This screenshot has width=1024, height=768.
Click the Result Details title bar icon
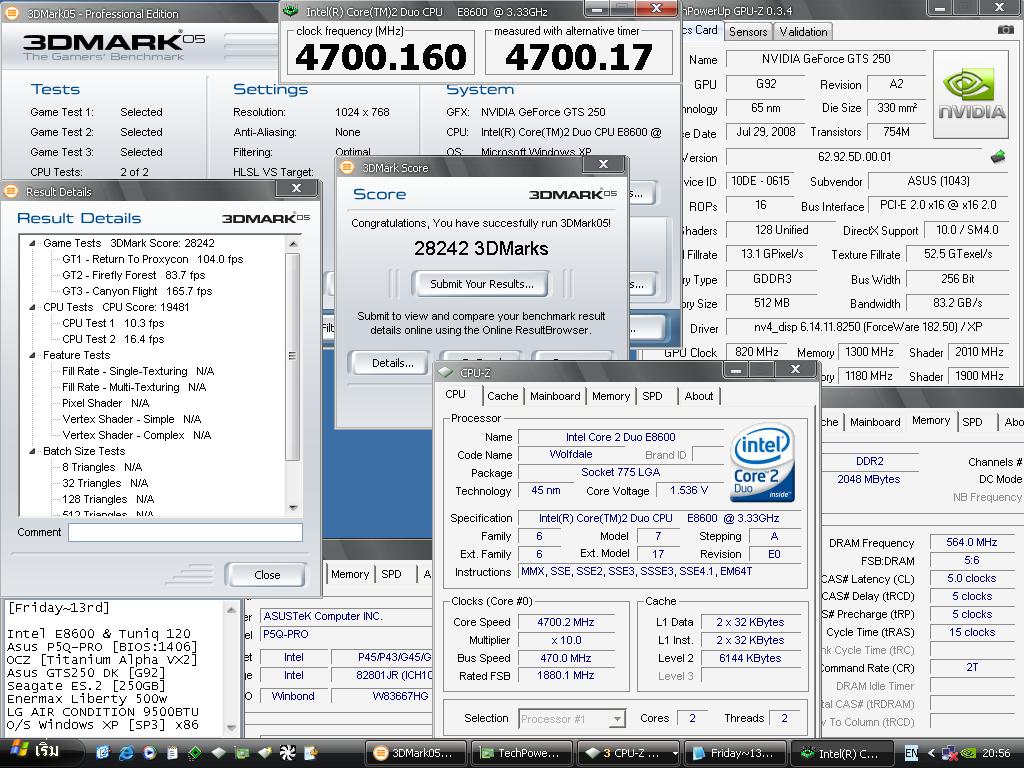10,191
